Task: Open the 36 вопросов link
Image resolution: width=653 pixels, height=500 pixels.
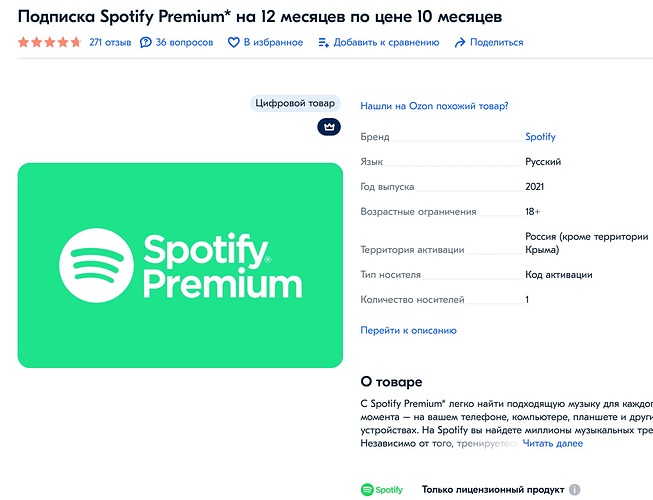Action: click(x=184, y=42)
